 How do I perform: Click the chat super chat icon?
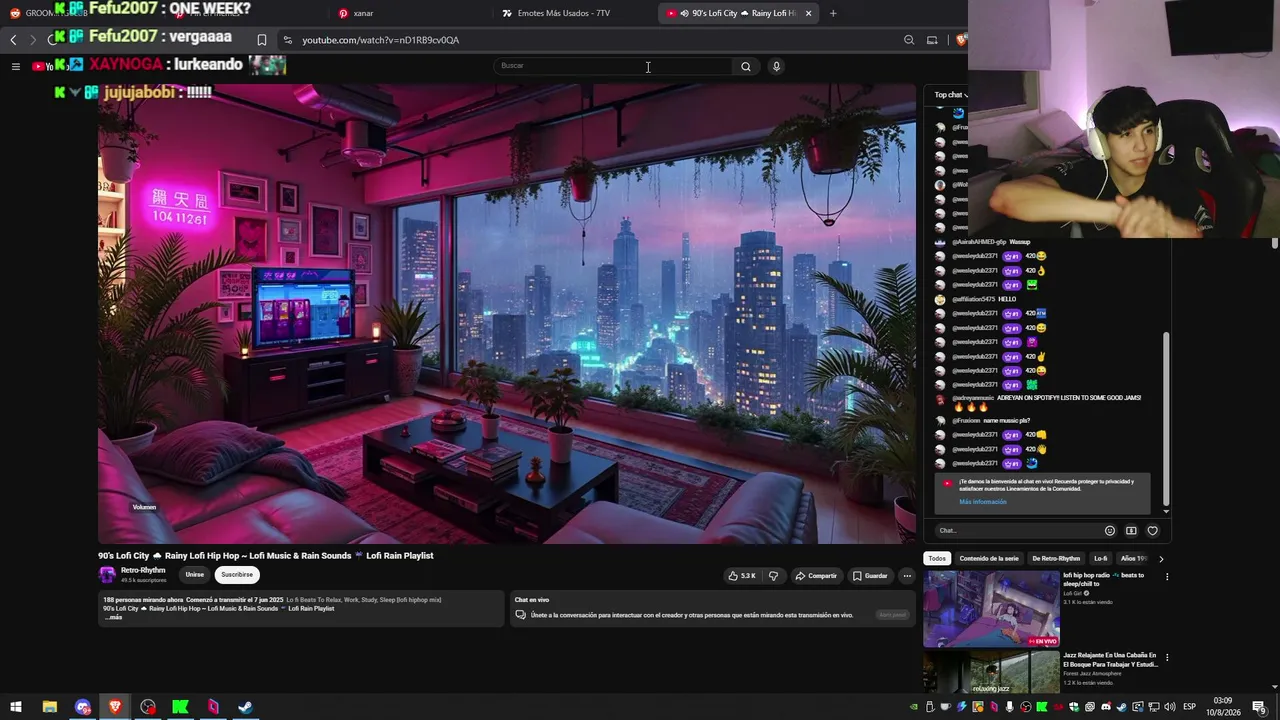[x=1131, y=531]
